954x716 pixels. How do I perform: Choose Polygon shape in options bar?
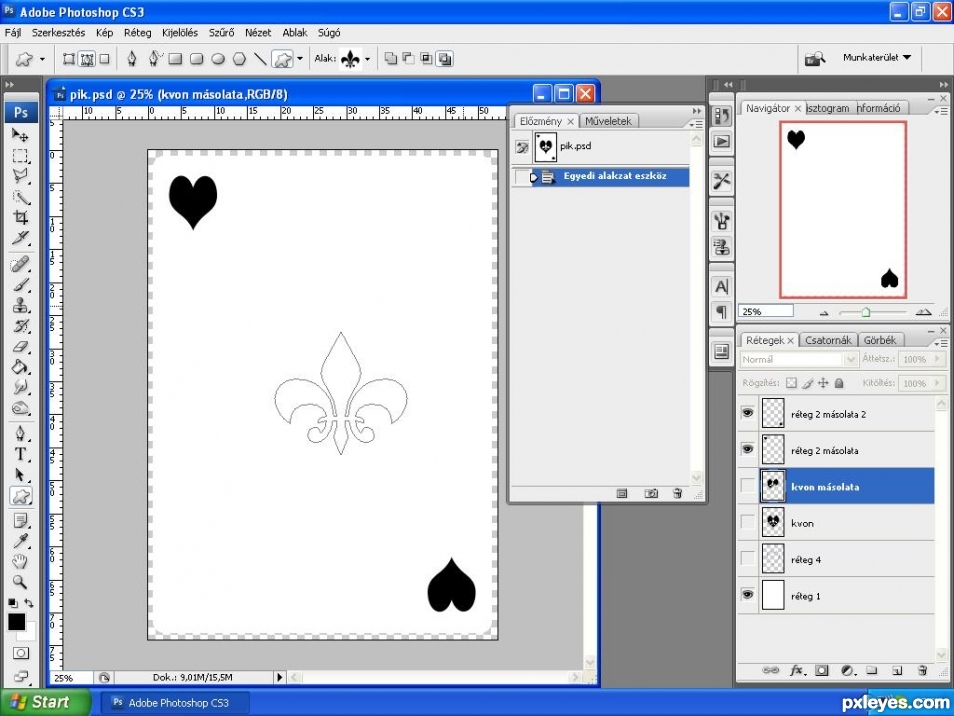pyautogui.click(x=239, y=59)
